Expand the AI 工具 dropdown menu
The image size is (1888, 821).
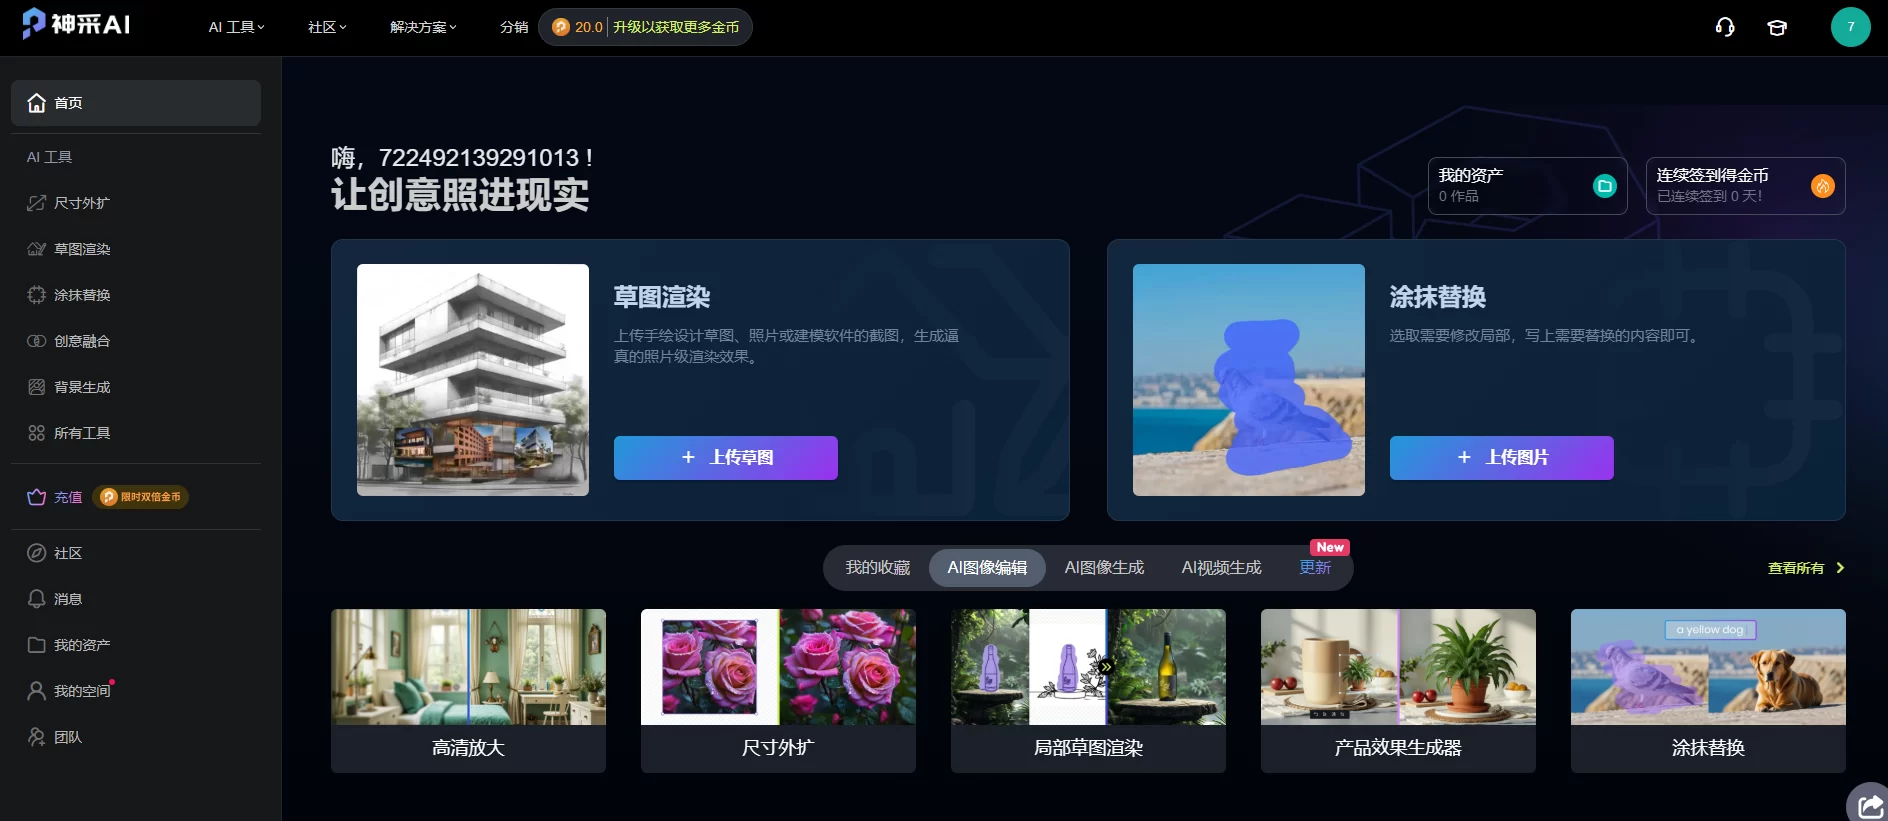[236, 27]
